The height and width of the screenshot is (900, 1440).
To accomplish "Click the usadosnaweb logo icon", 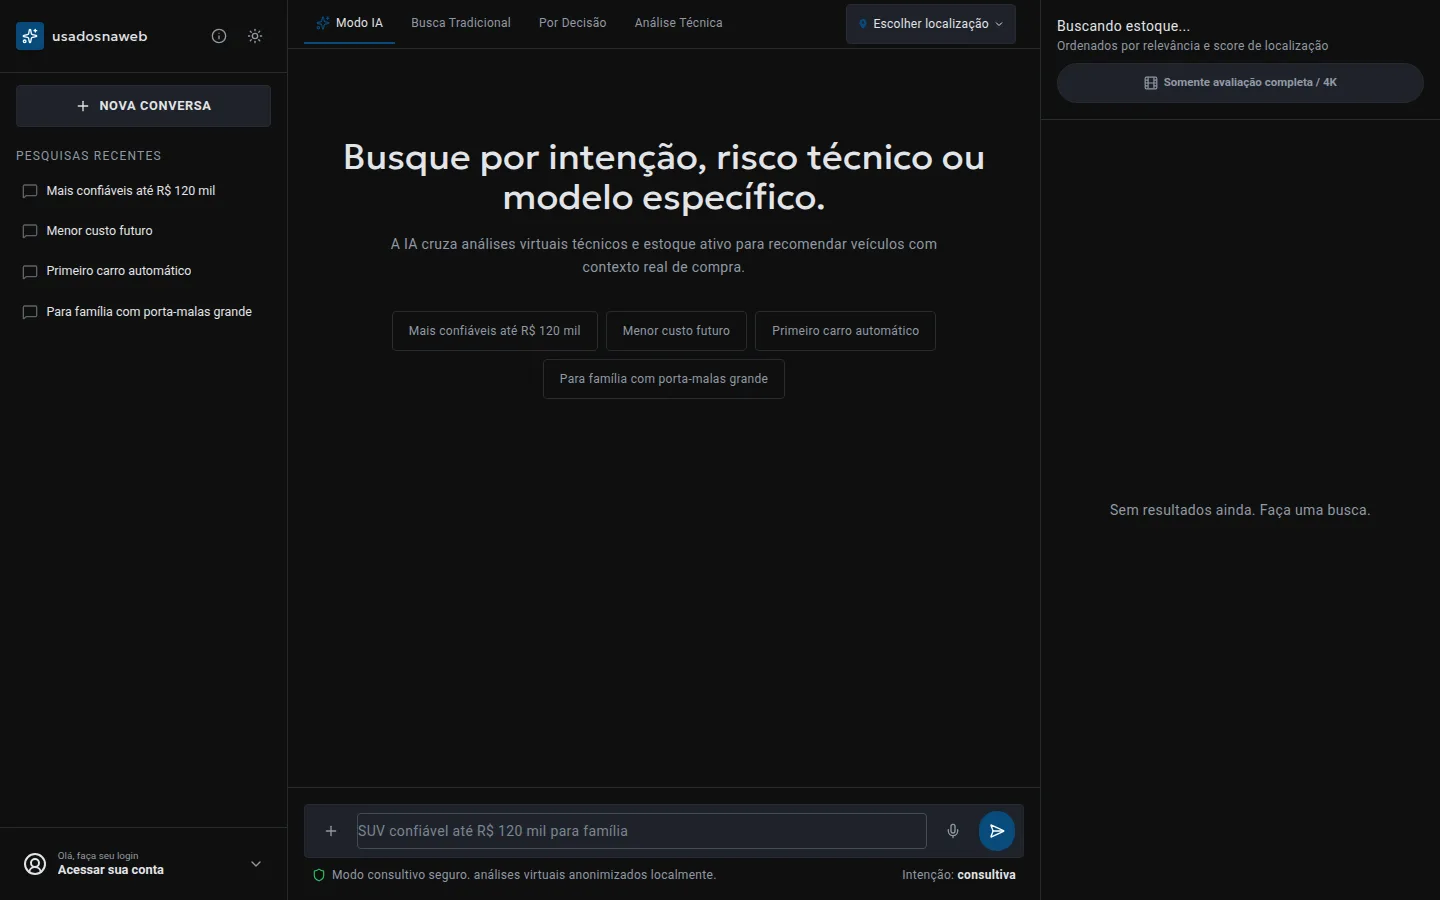I will pos(30,36).
